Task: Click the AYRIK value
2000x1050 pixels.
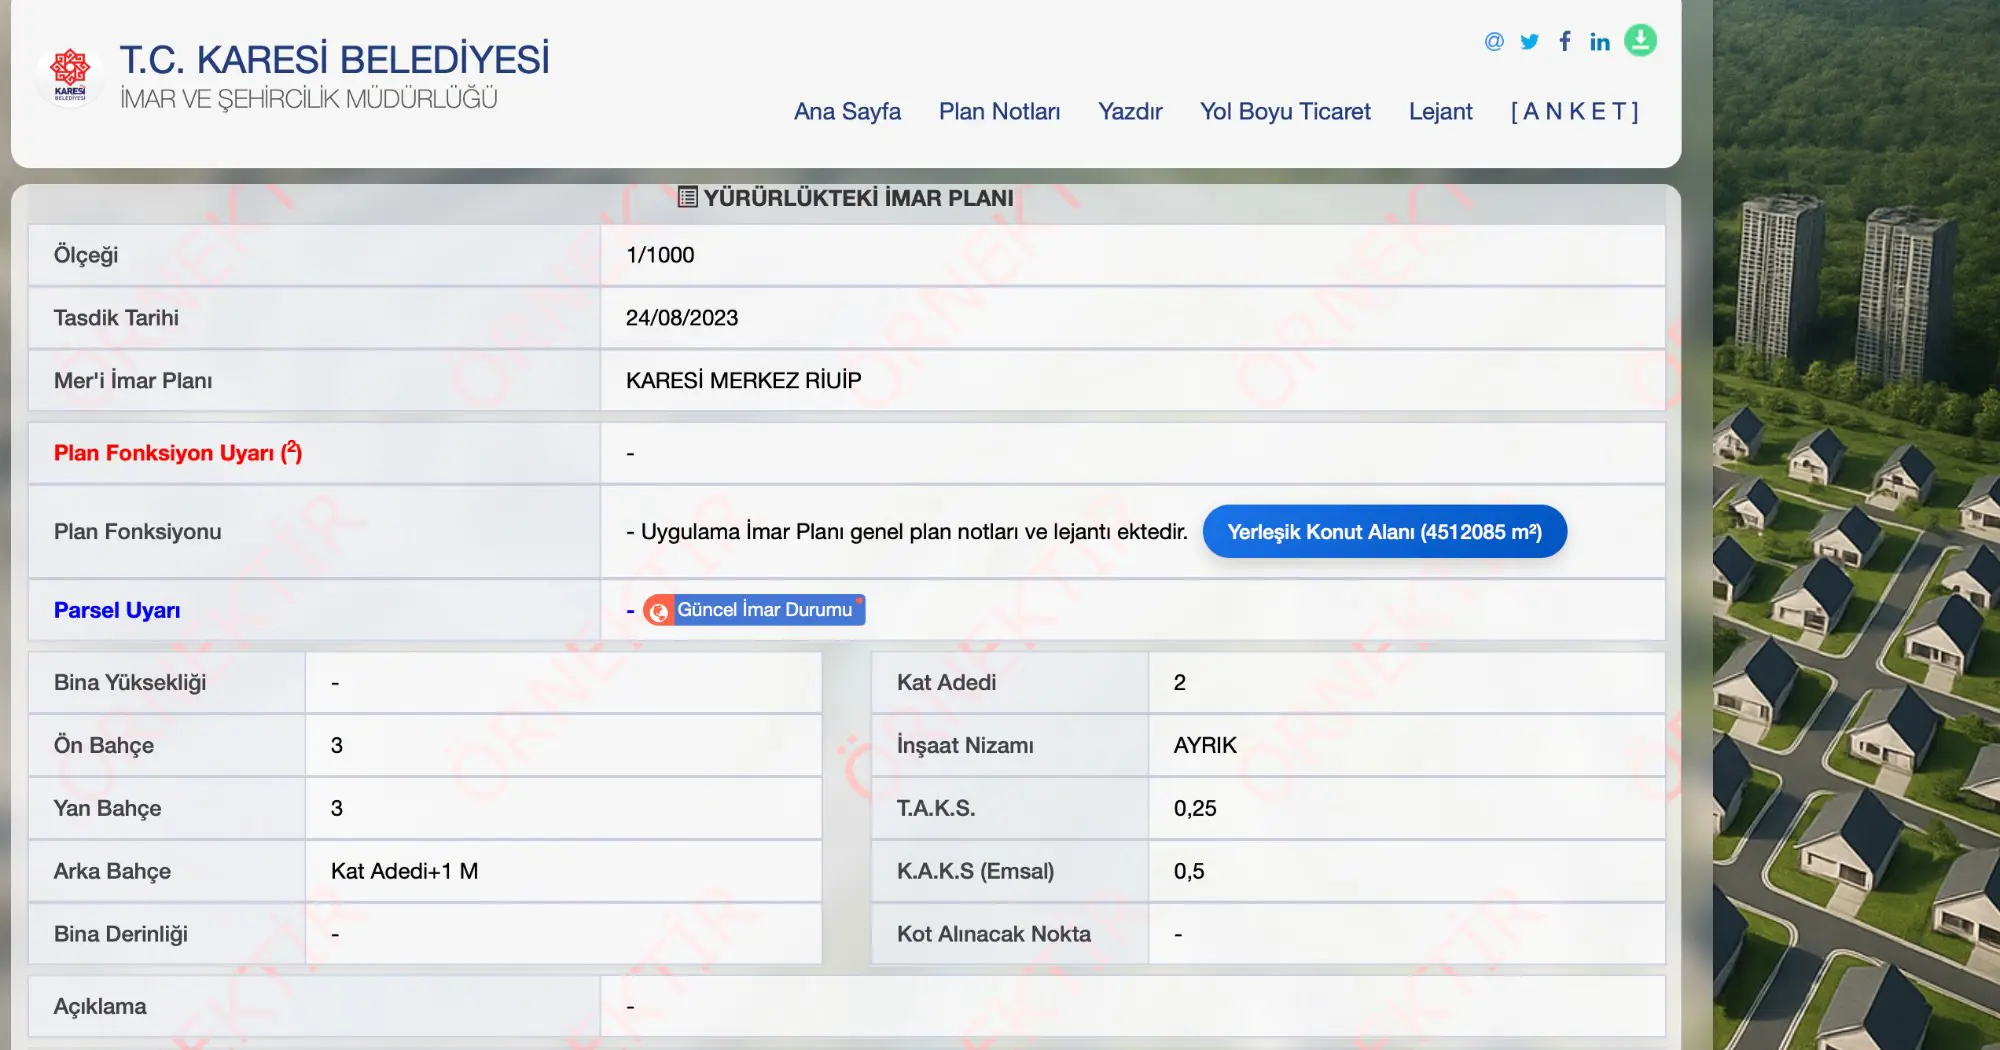Action: pos(1205,745)
